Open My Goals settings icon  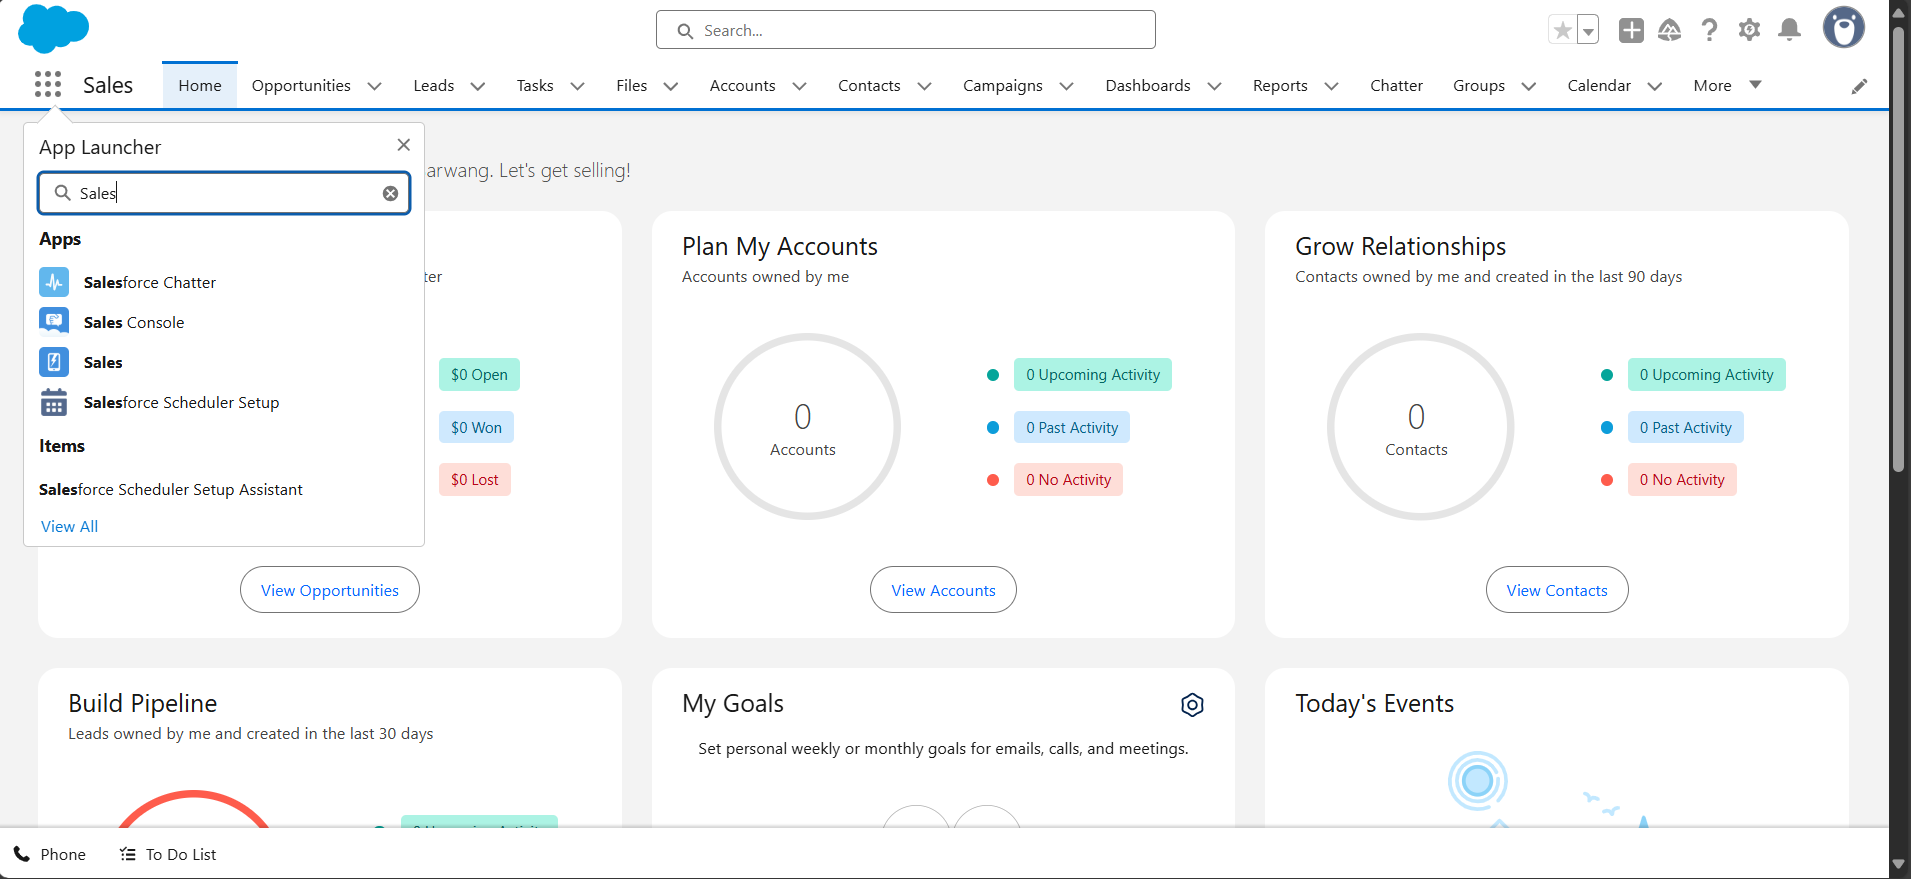click(1192, 705)
